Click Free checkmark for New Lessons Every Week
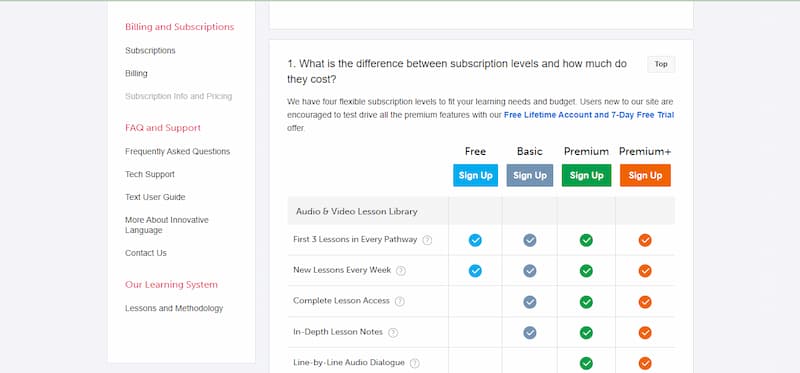Screen dimensions: 800x373 tap(475, 271)
